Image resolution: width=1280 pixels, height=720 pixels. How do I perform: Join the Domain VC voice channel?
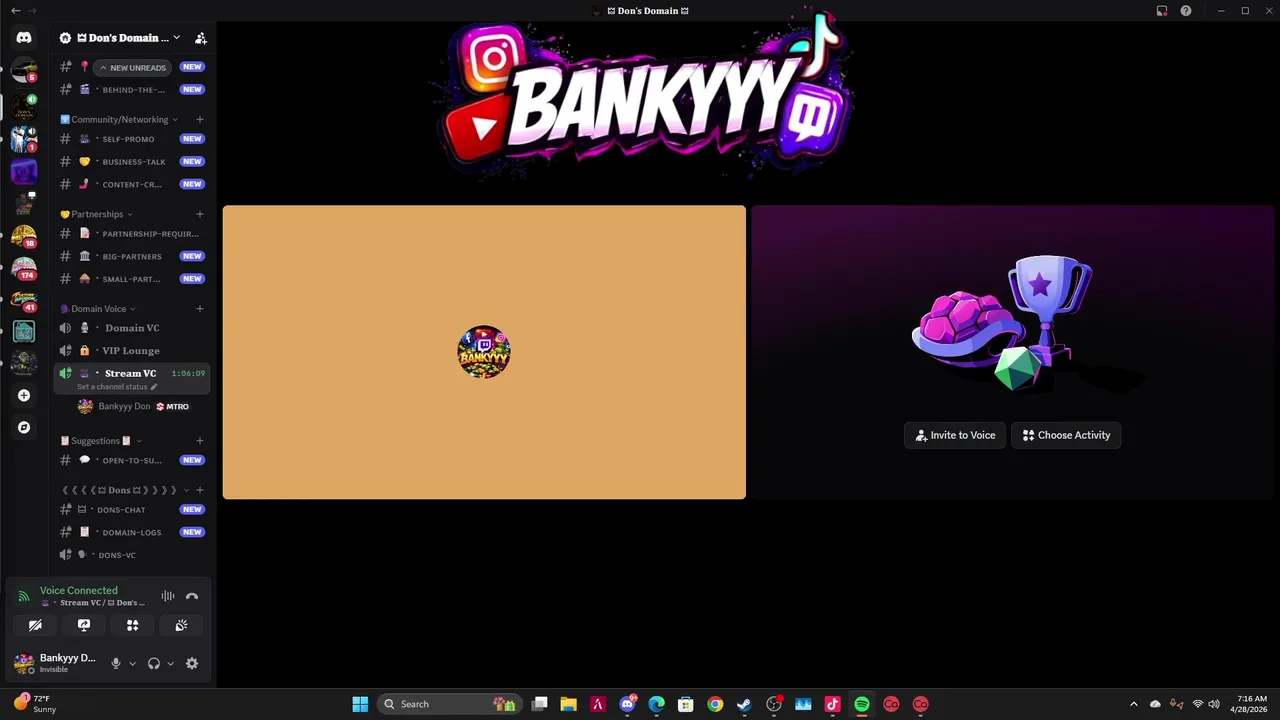click(131, 328)
